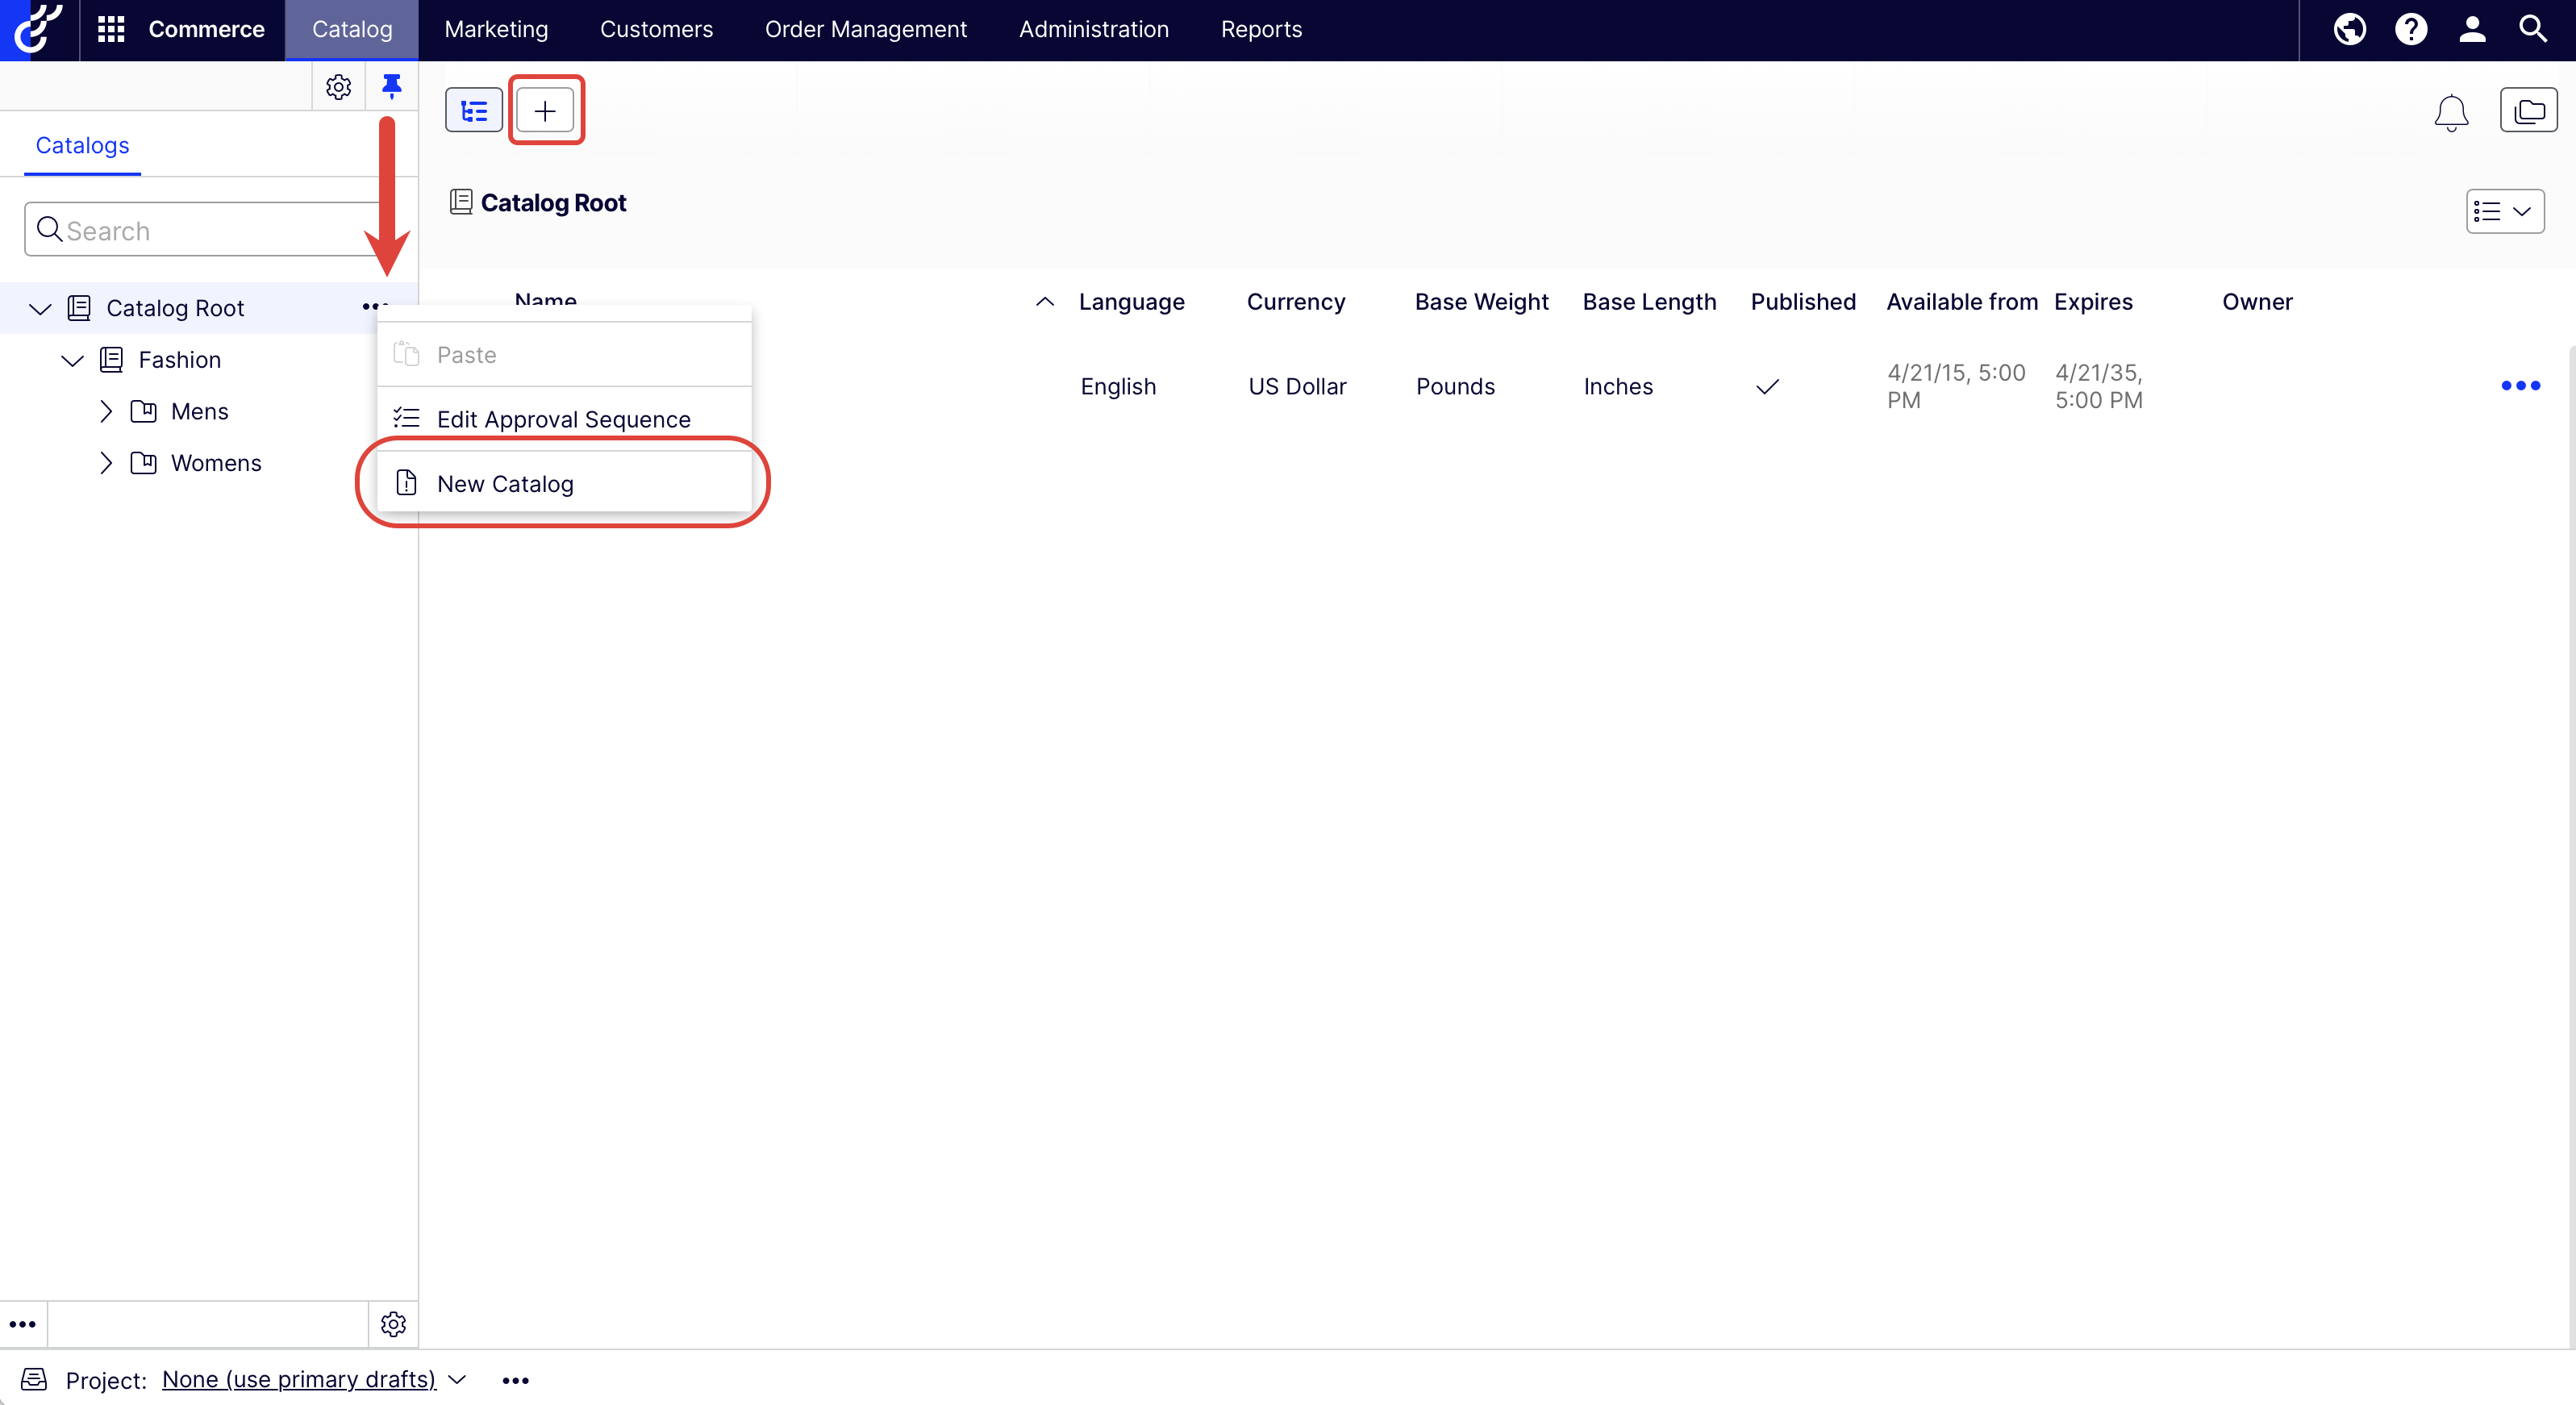
Task: Open the notifications bell
Action: 2451,112
